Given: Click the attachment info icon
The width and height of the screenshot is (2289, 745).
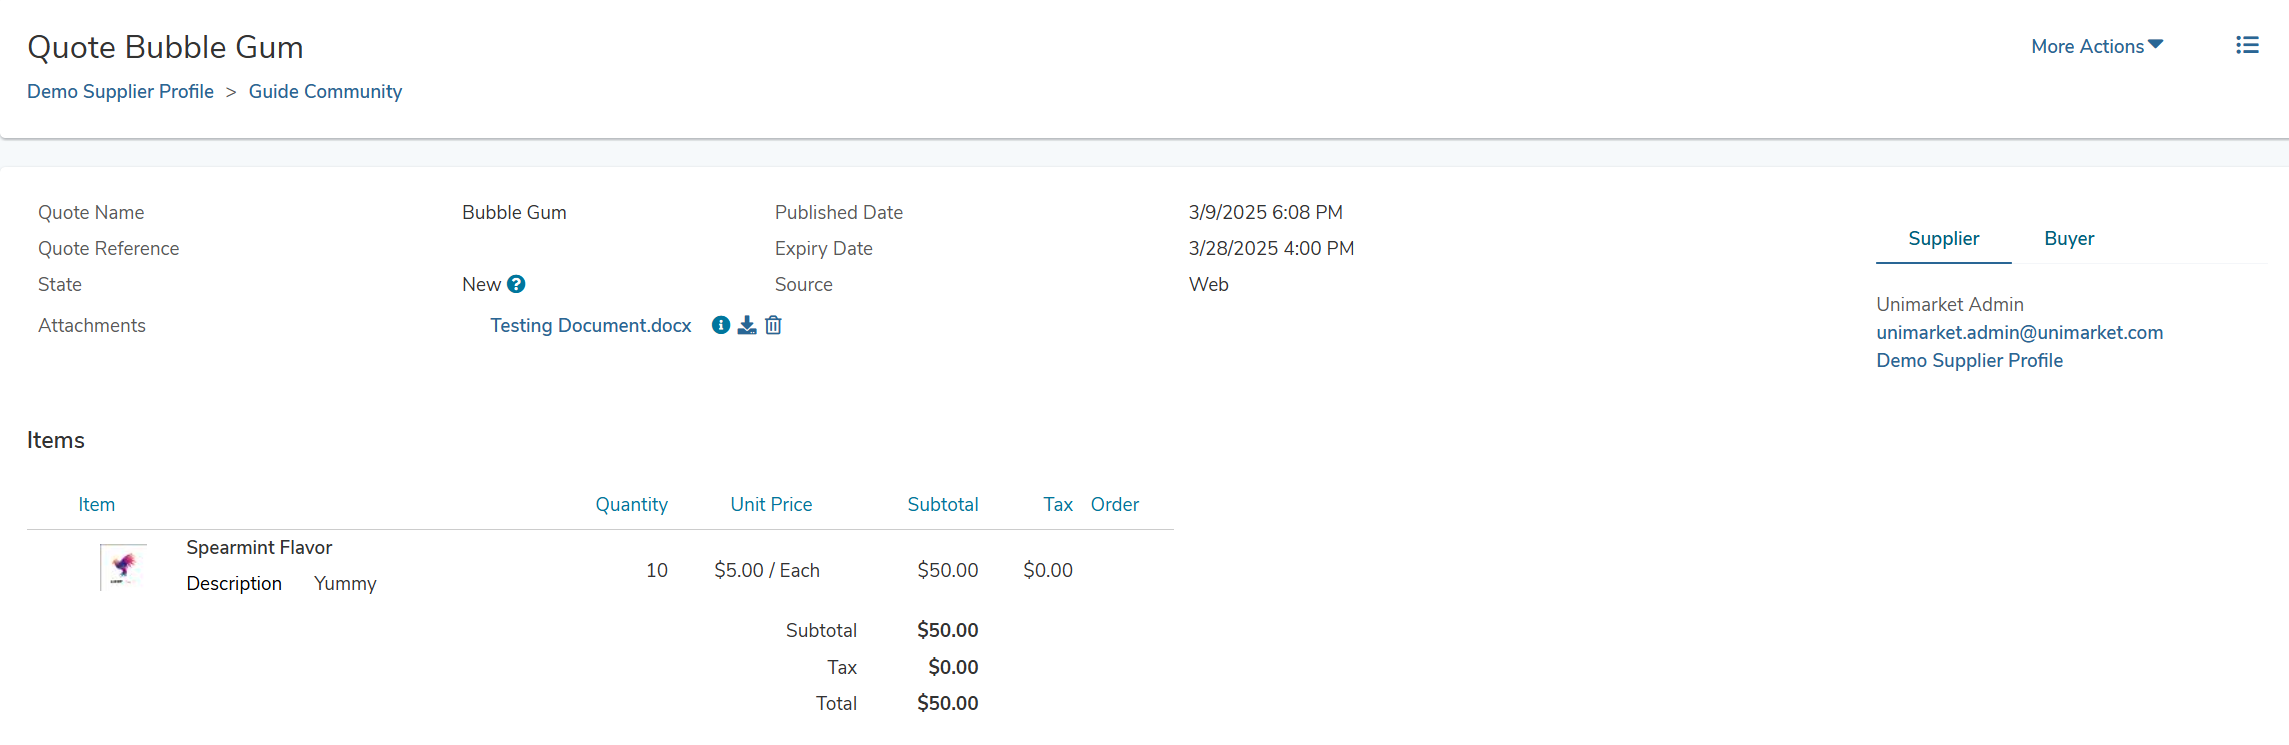Looking at the screenshot, I should tap(720, 325).
